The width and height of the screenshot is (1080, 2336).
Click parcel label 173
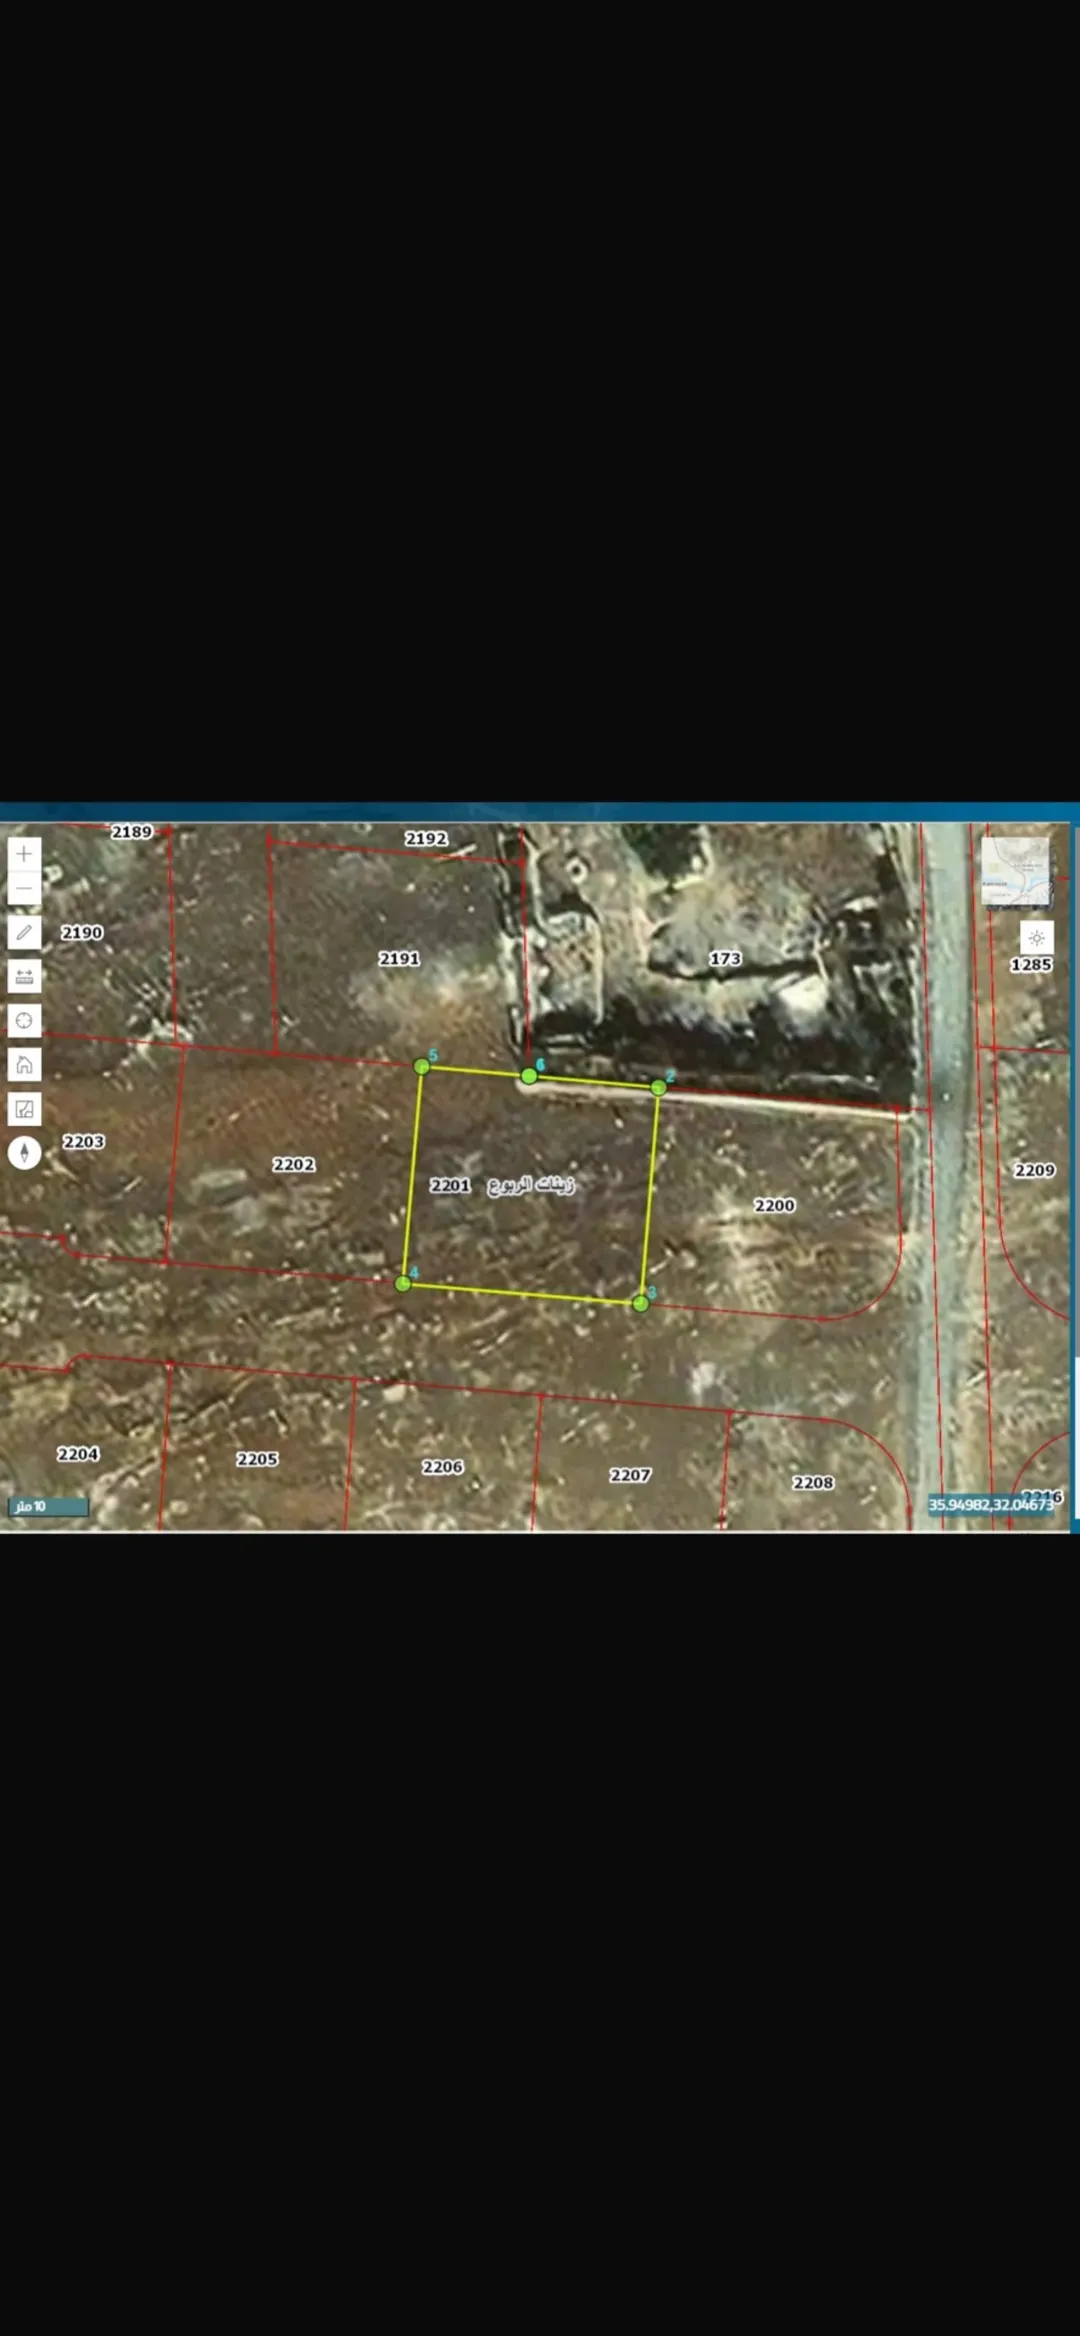[x=726, y=958]
